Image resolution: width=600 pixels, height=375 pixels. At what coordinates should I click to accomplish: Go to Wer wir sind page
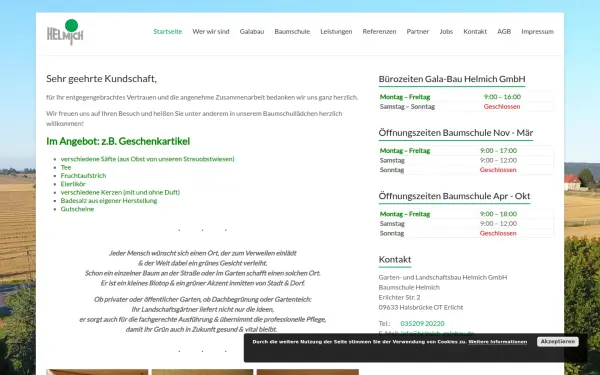[x=211, y=31]
